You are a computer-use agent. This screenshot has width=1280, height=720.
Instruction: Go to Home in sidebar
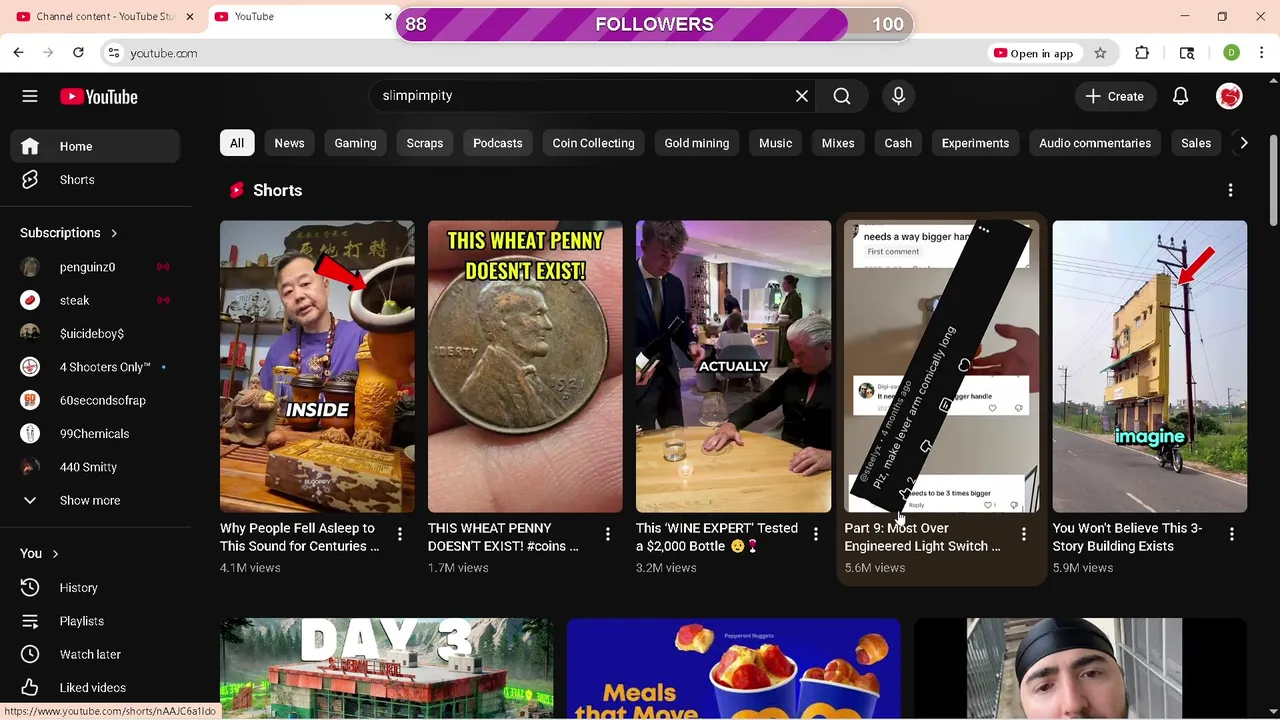click(96, 146)
